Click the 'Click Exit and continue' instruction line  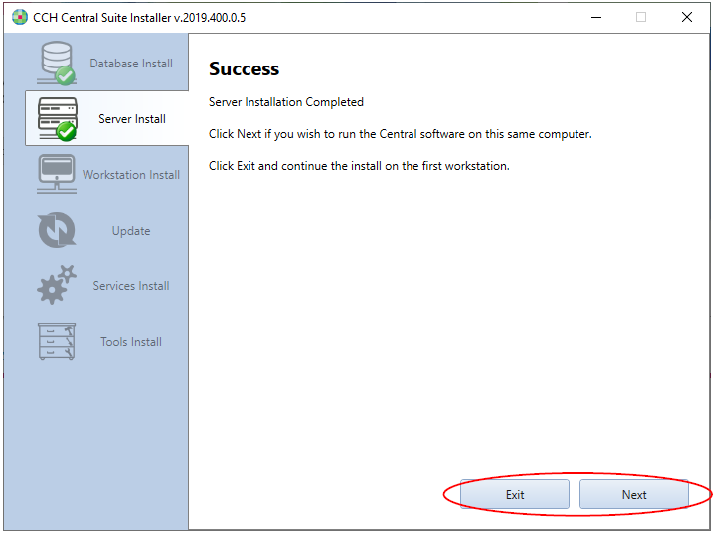(359, 166)
